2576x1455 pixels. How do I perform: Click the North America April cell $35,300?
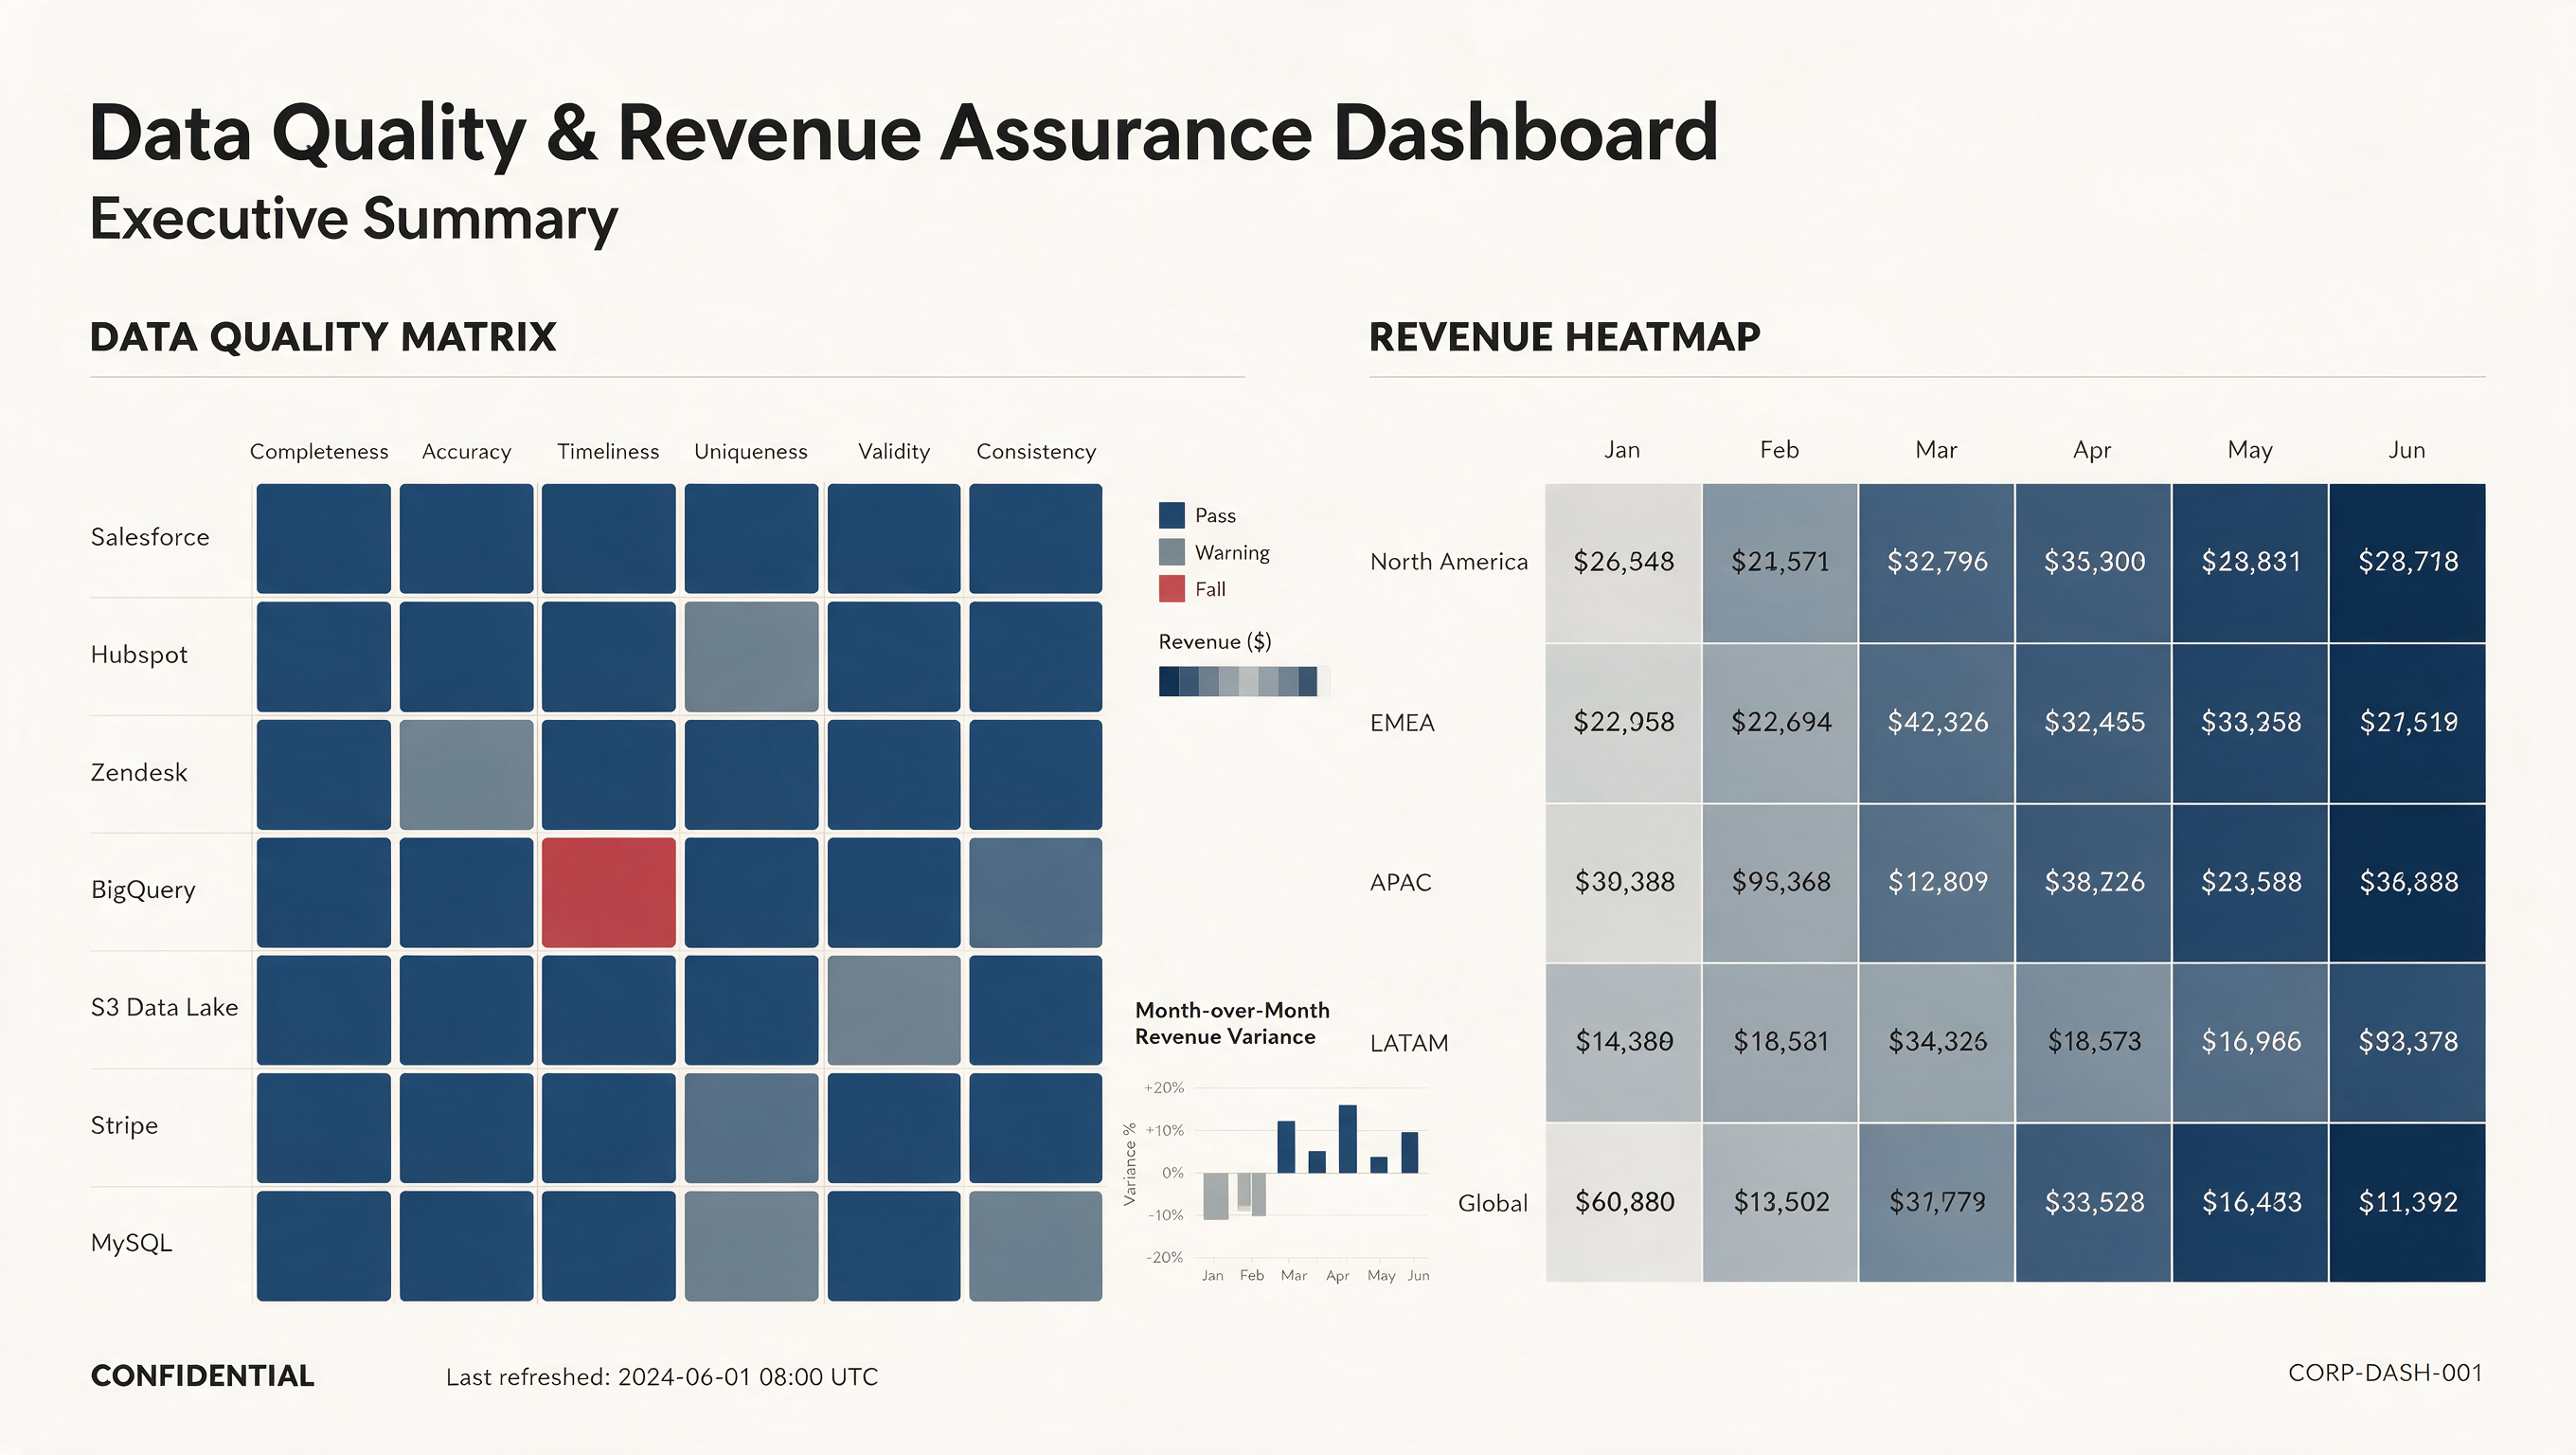[2094, 563]
